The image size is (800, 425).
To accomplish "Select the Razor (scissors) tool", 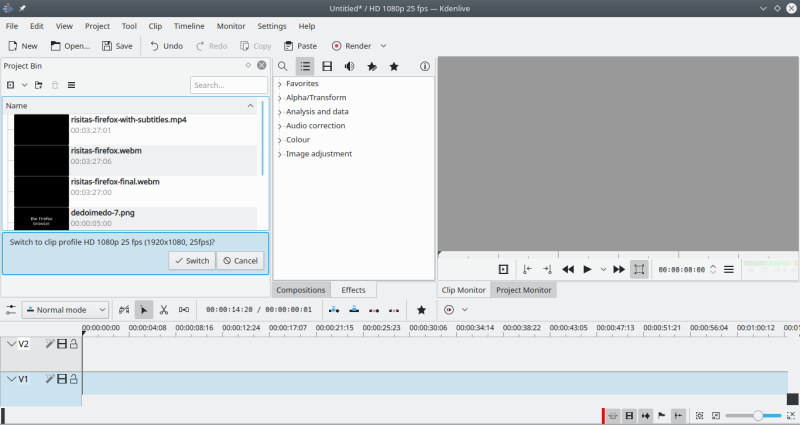I will click(x=164, y=310).
